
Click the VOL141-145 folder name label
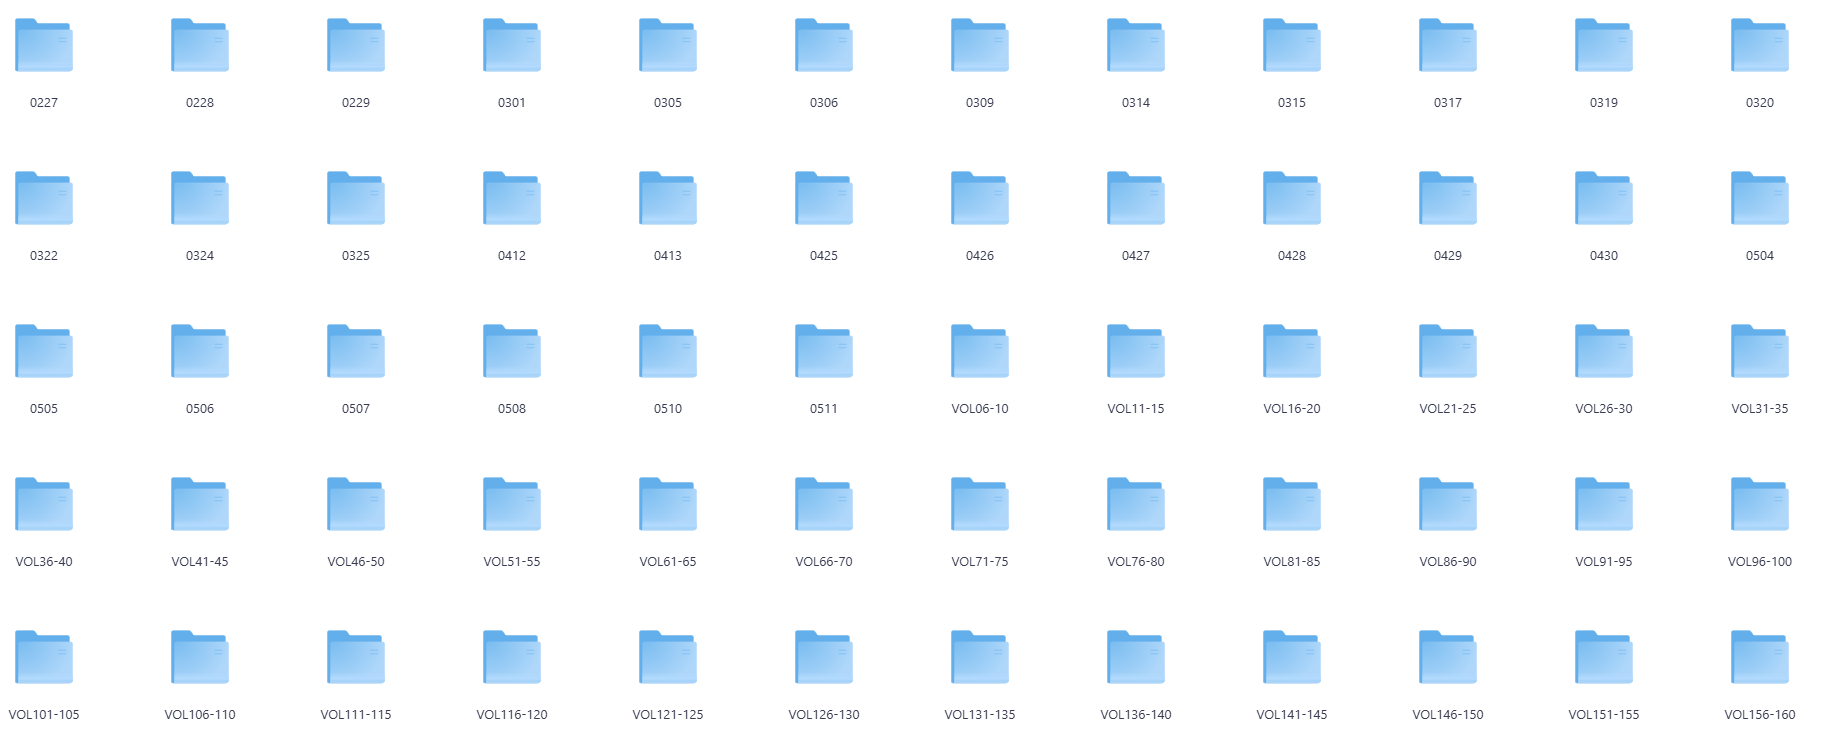point(1292,715)
